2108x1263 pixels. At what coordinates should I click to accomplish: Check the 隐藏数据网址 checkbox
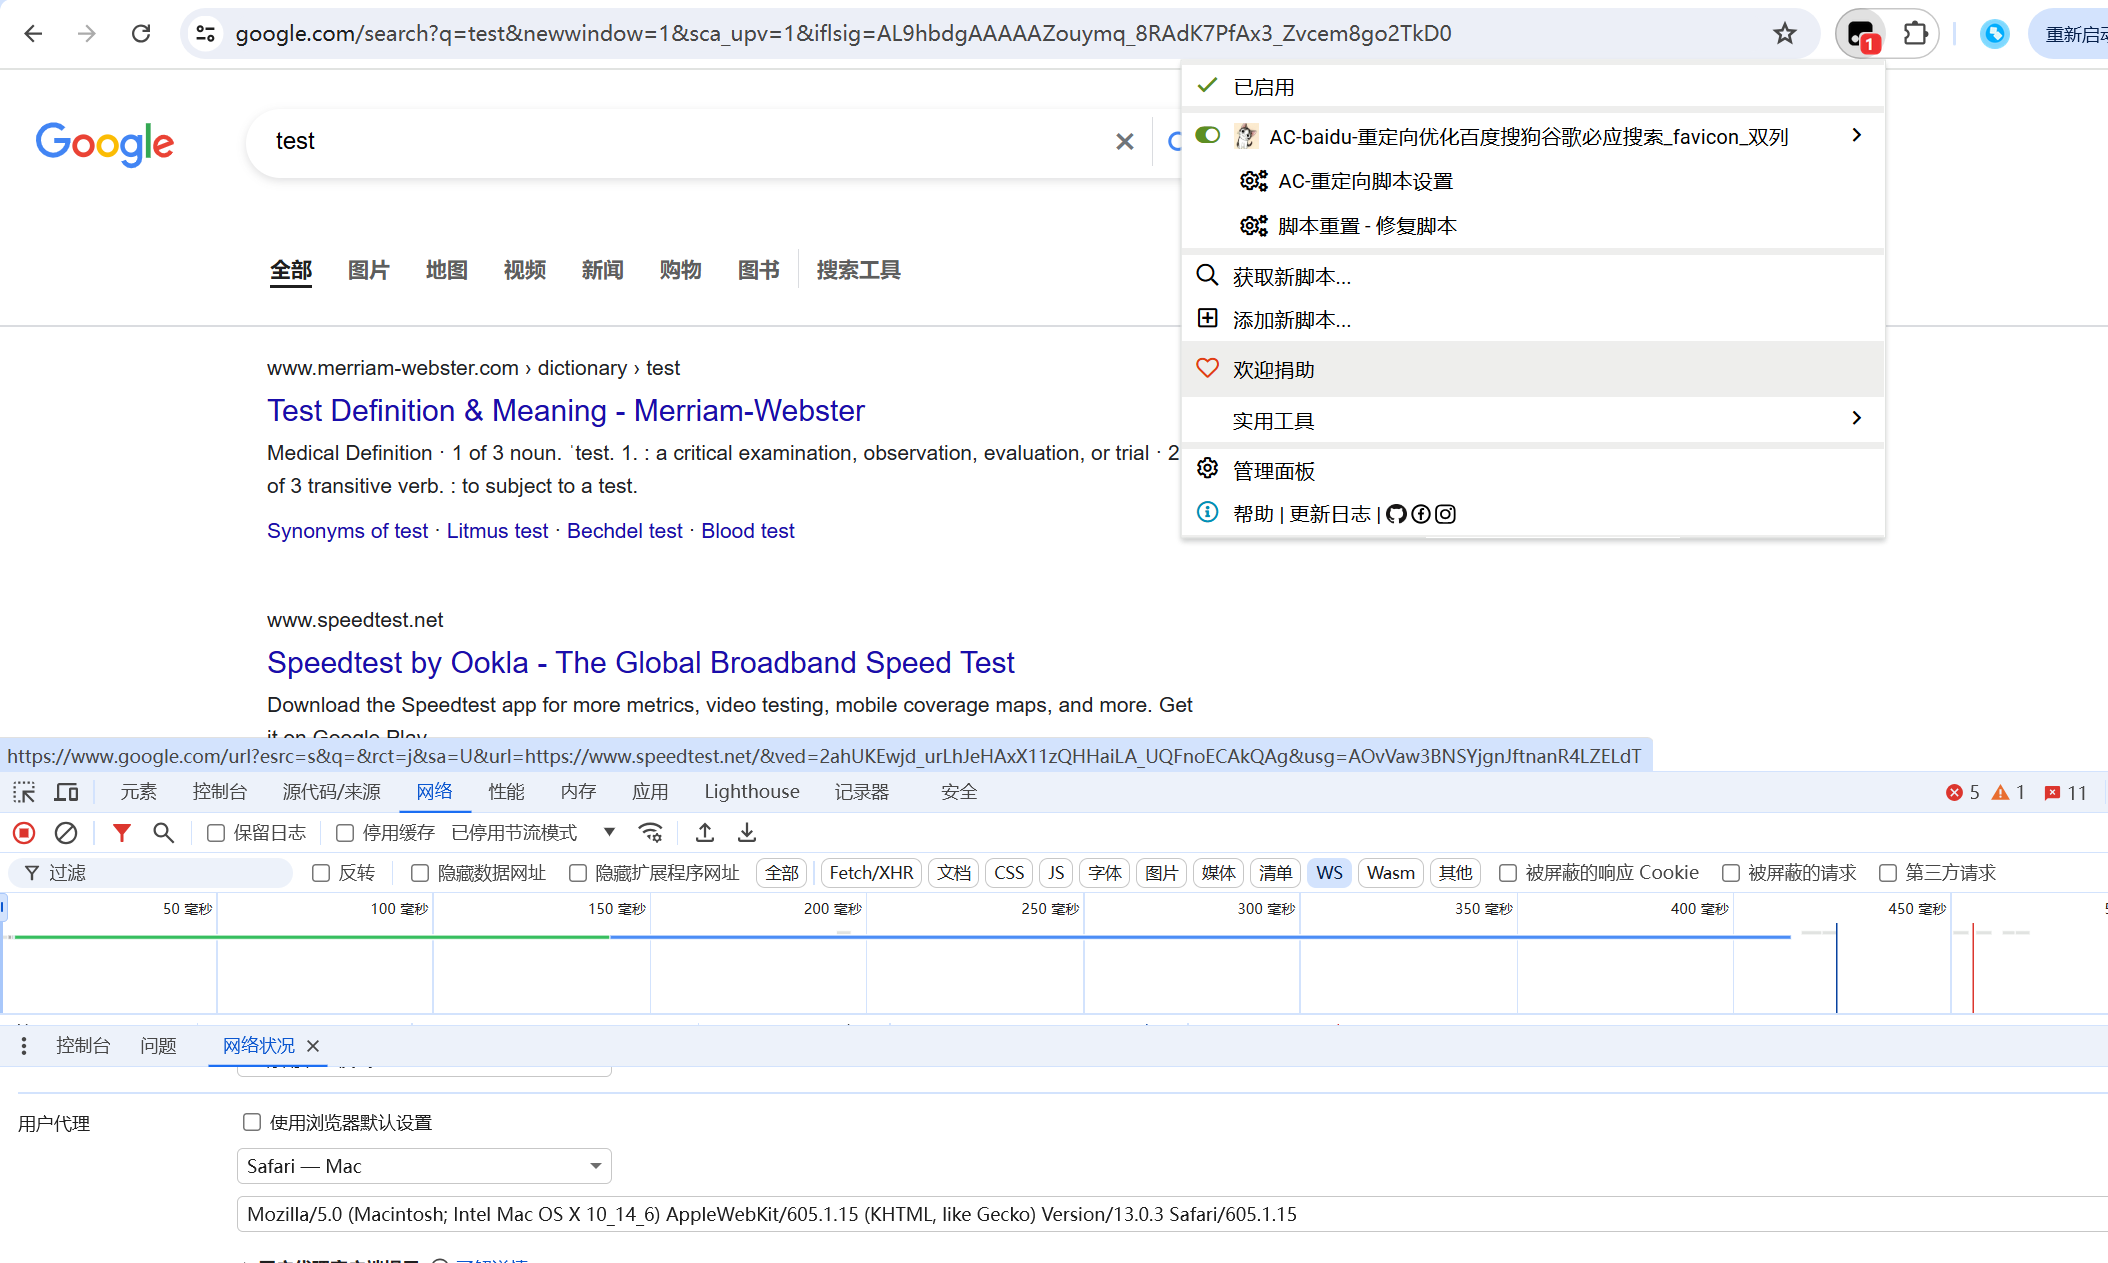pyautogui.click(x=420, y=873)
